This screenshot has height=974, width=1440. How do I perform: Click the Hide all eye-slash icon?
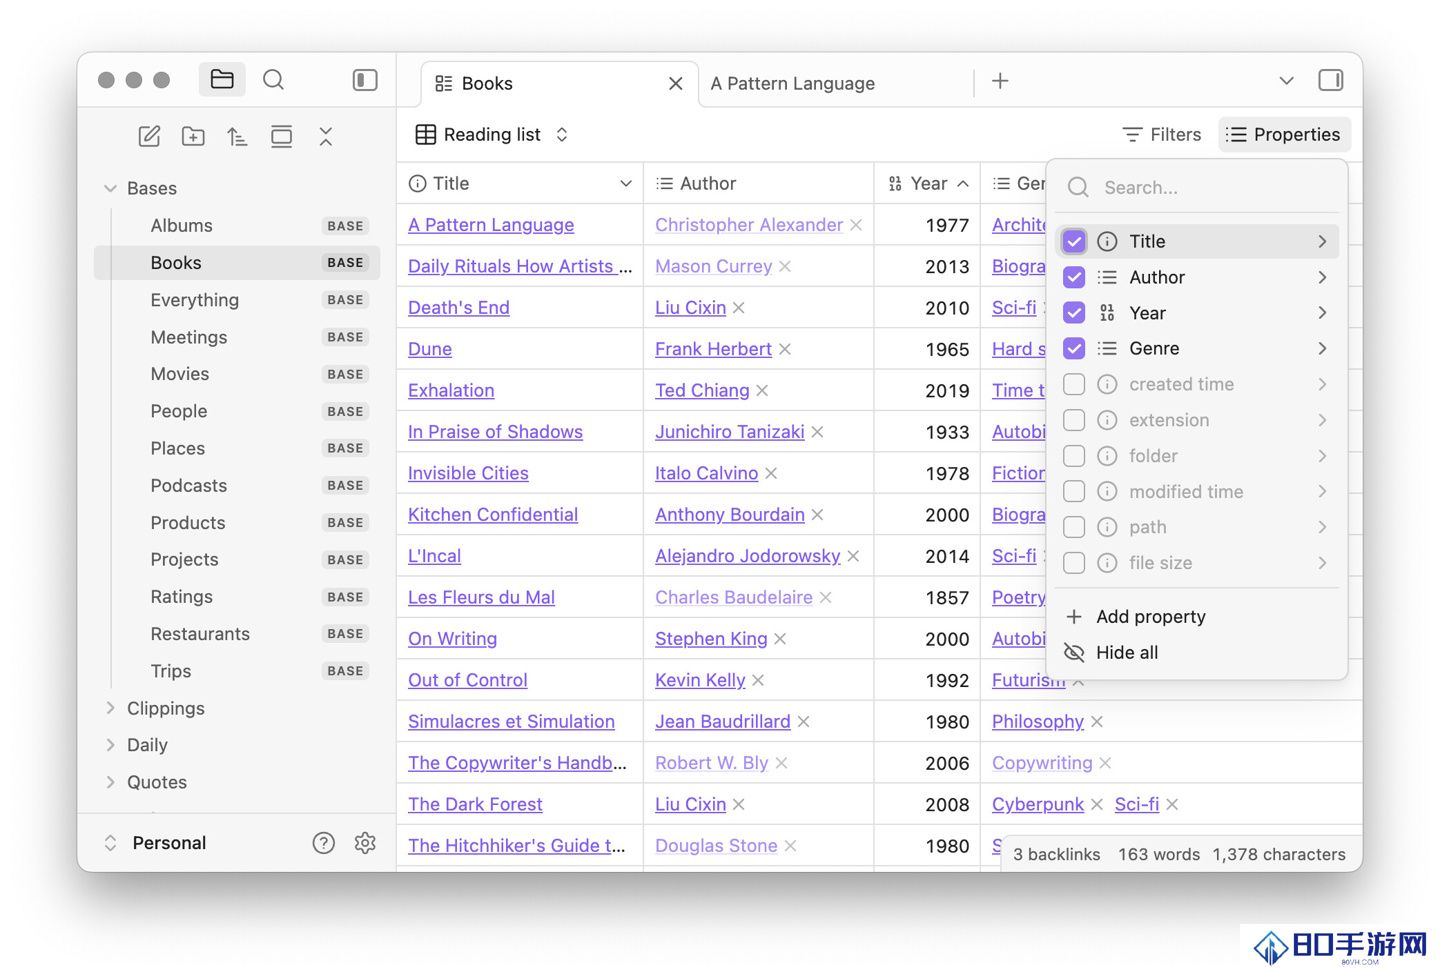click(x=1074, y=652)
